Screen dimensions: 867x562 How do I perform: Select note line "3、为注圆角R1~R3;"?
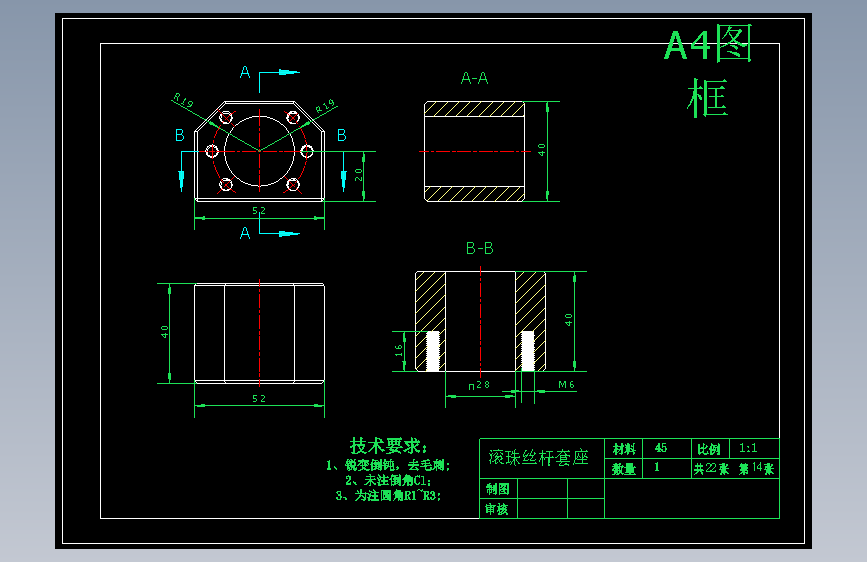pyautogui.click(x=388, y=496)
